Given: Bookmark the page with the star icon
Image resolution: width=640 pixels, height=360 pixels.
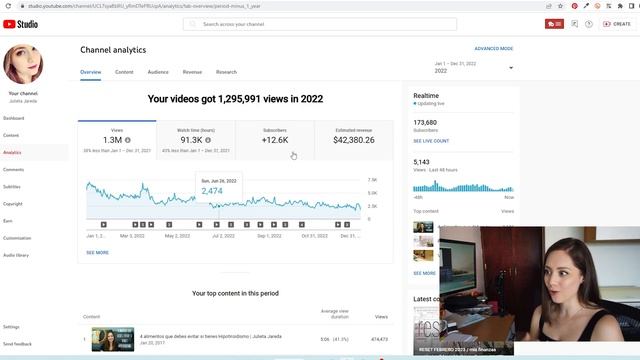Looking at the screenshot, I should click(560, 6).
